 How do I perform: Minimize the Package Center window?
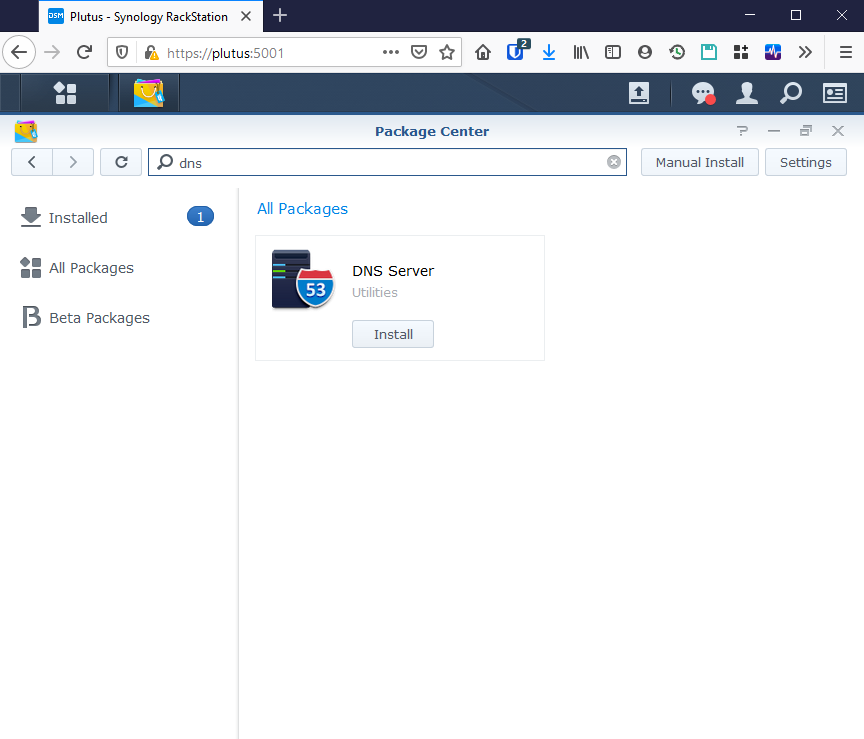click(x=774, y=131)
